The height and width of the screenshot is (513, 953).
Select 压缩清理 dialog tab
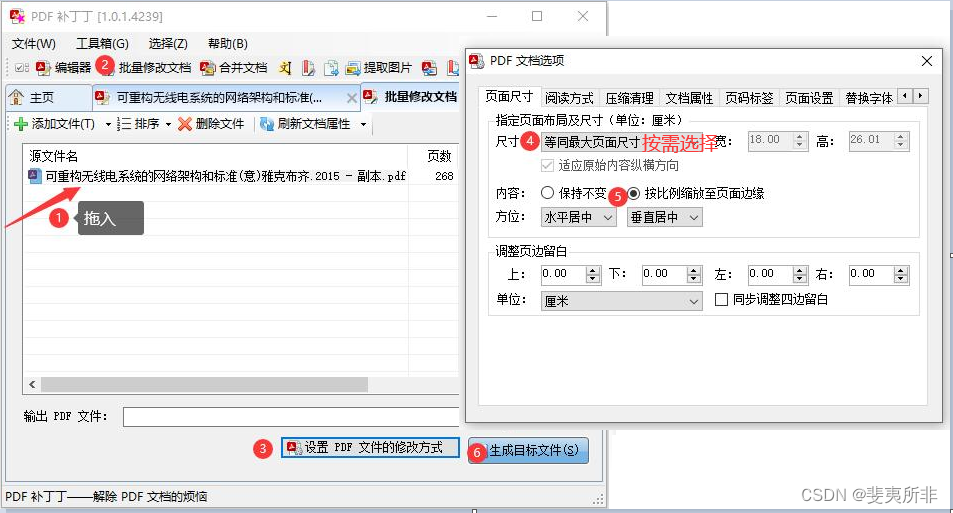click(630, 98)
